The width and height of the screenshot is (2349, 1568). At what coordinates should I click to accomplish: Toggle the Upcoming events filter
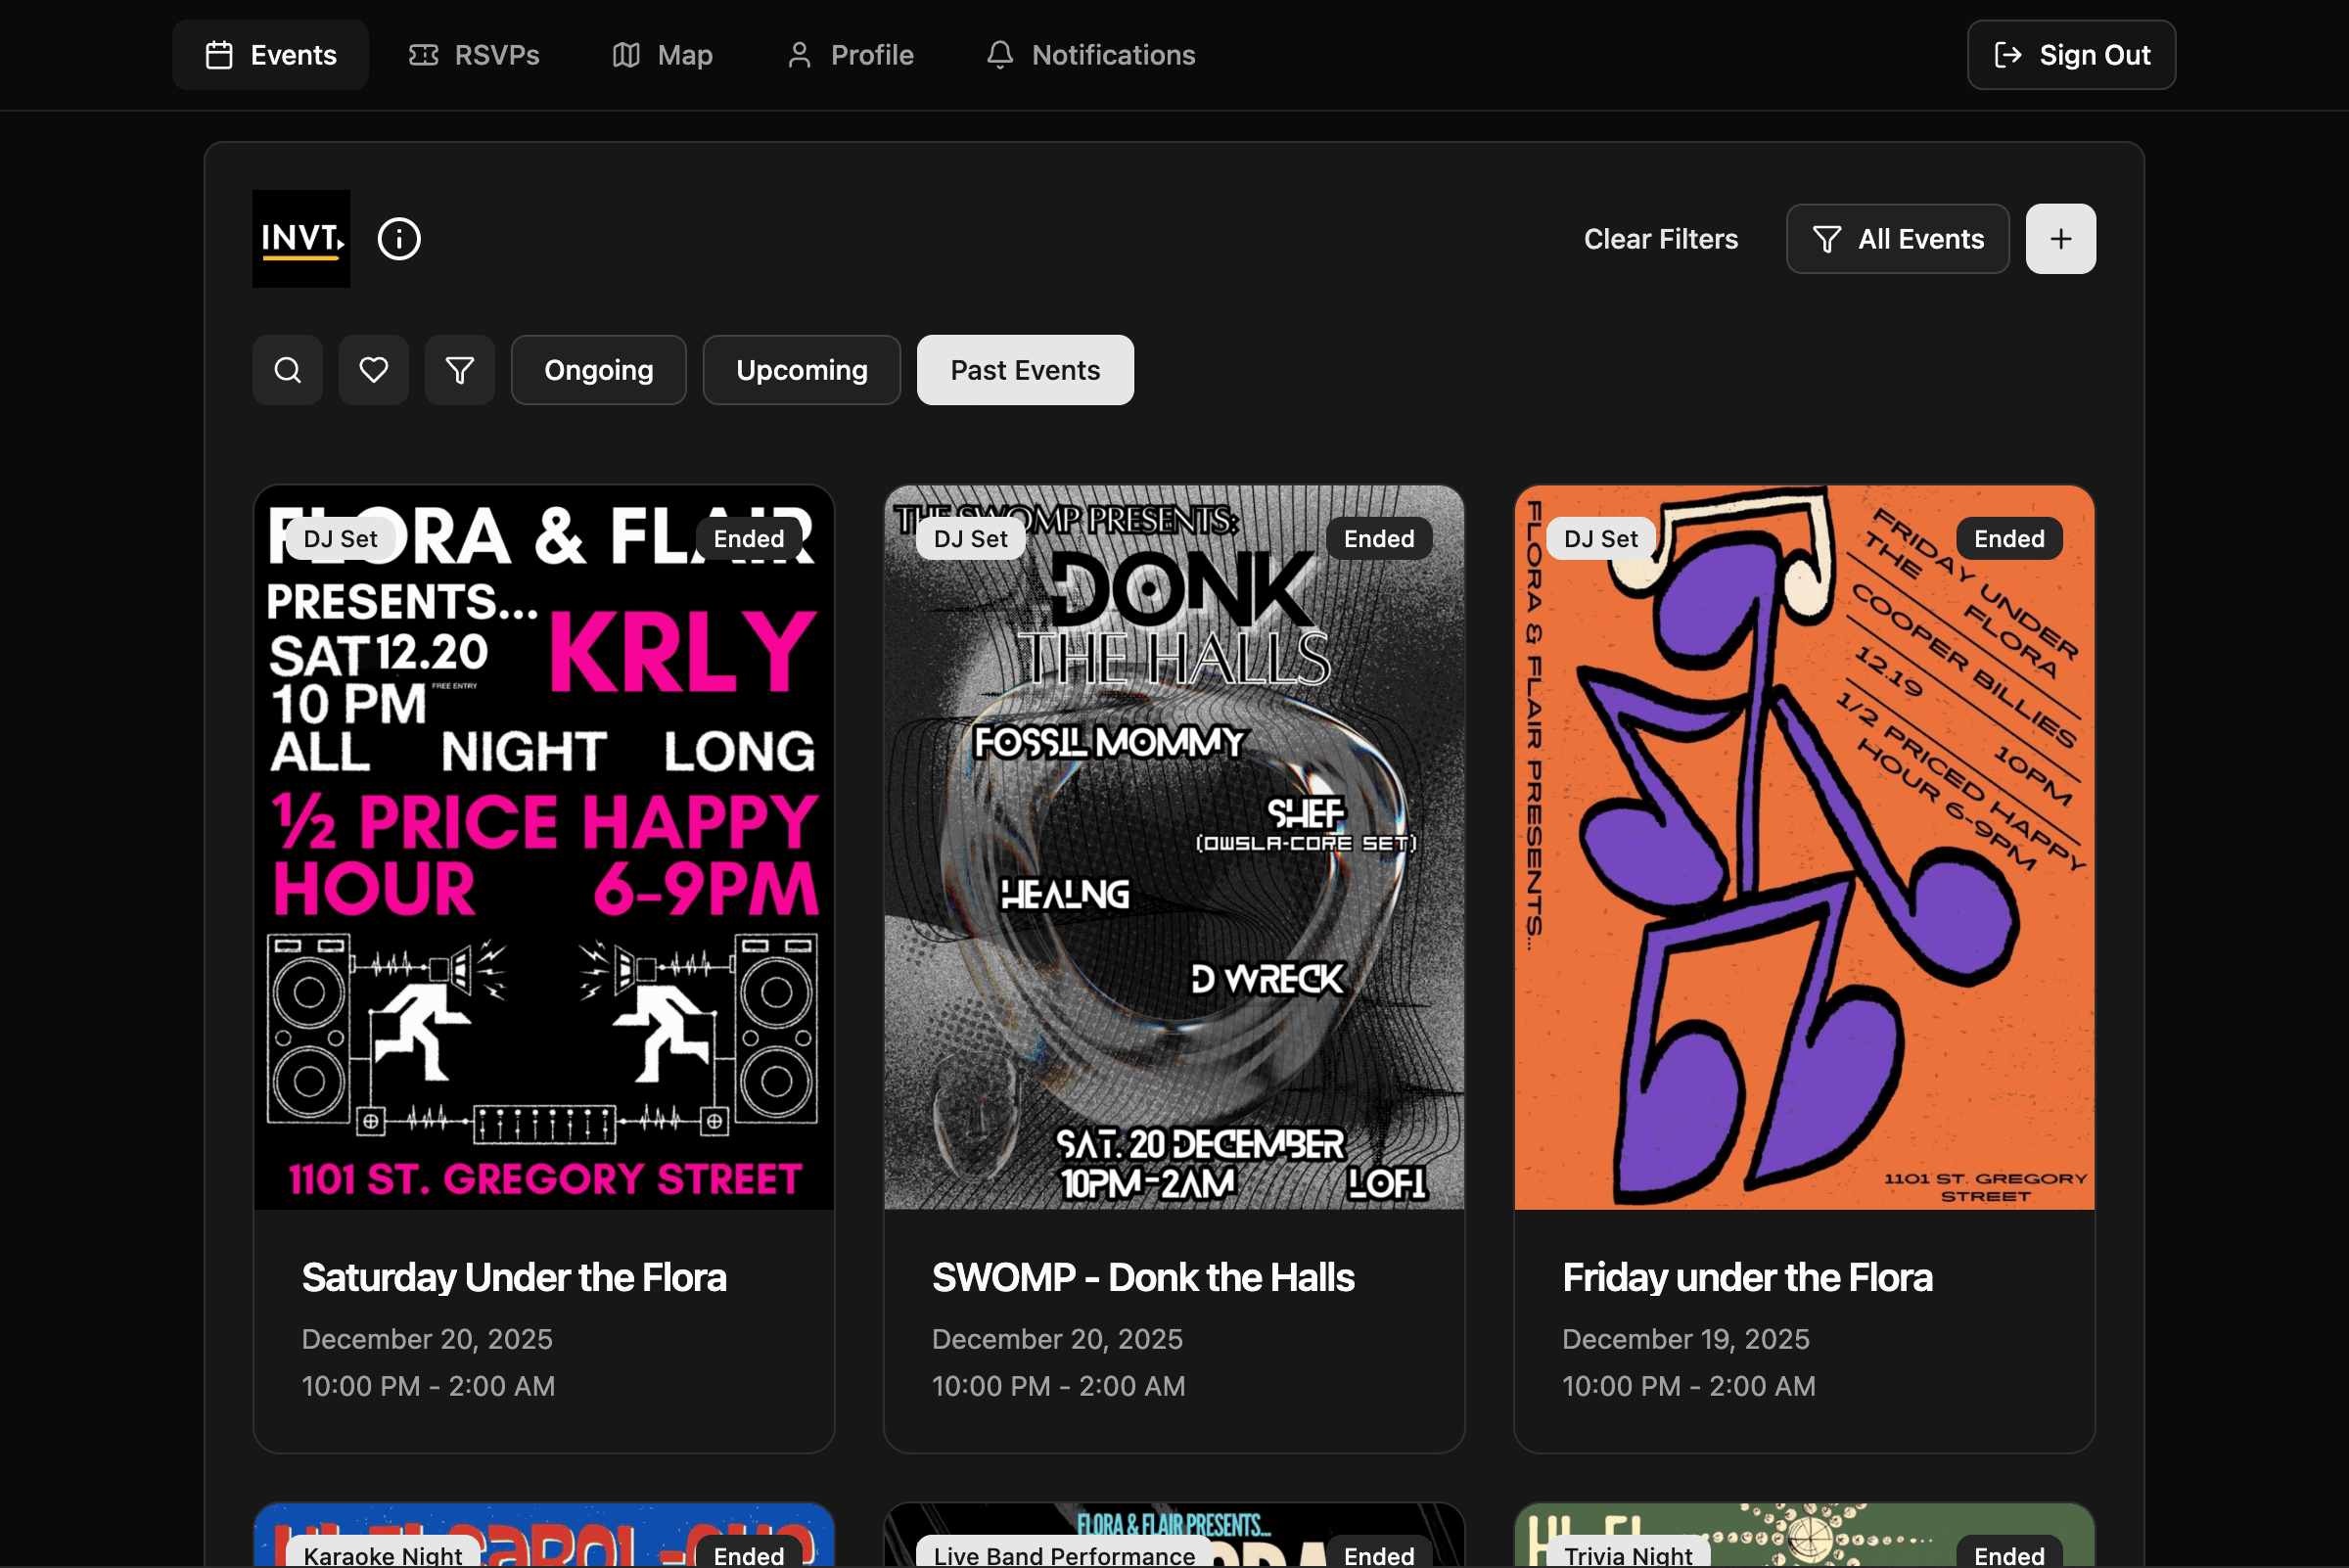point(801,370)
